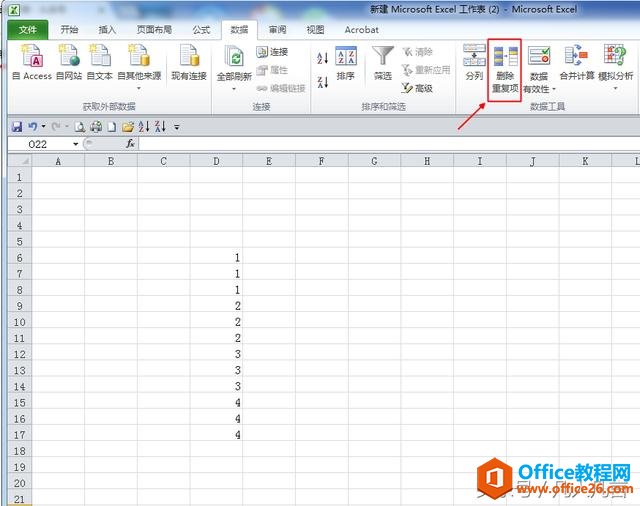640x506 pixels.
Task: Select column H header
Action: pyautogui.click(x=427, y=161)
